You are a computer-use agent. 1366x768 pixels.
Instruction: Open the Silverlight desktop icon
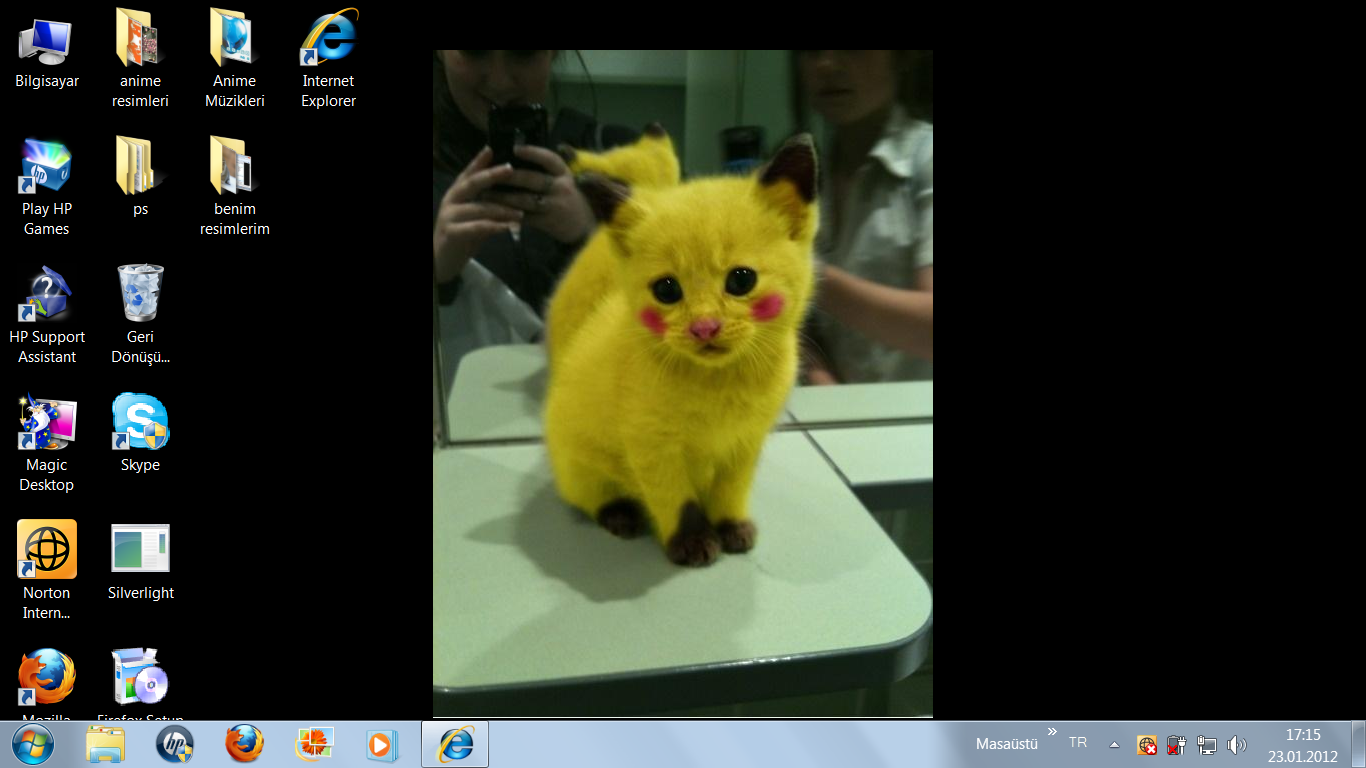pyautogui.click(x=140, y=561)
